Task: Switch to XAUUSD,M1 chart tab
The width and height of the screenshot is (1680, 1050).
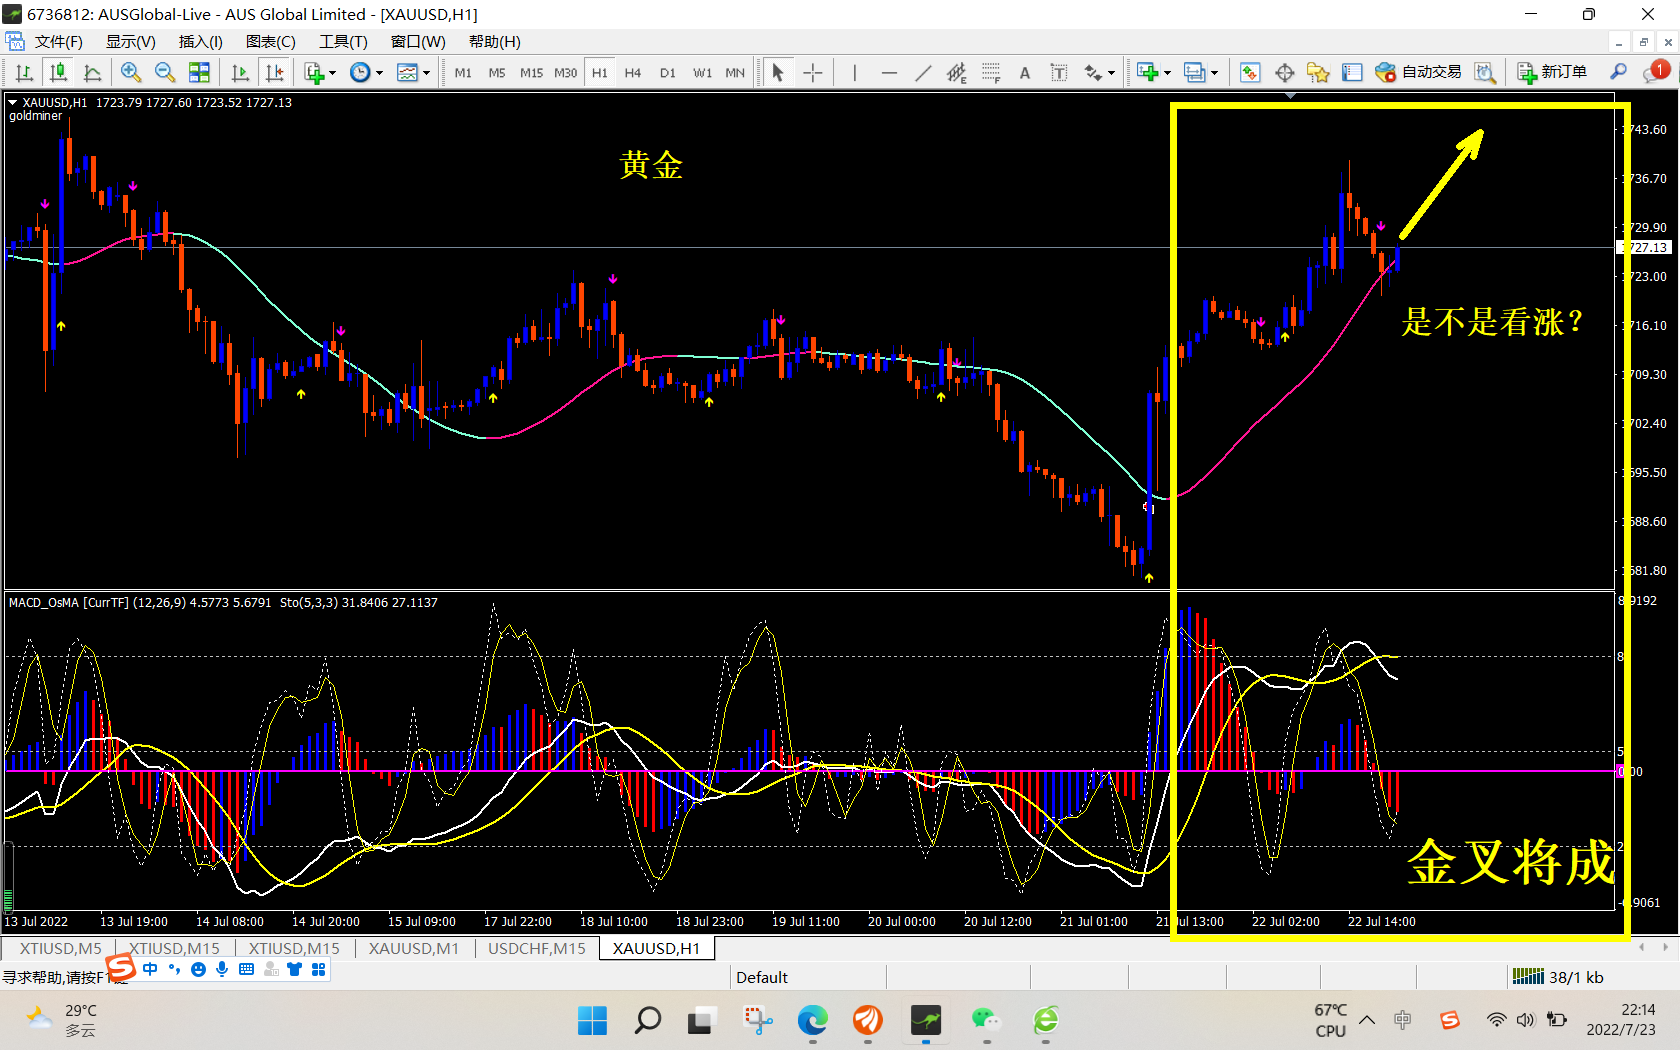Action: click(x=413, y=948)
